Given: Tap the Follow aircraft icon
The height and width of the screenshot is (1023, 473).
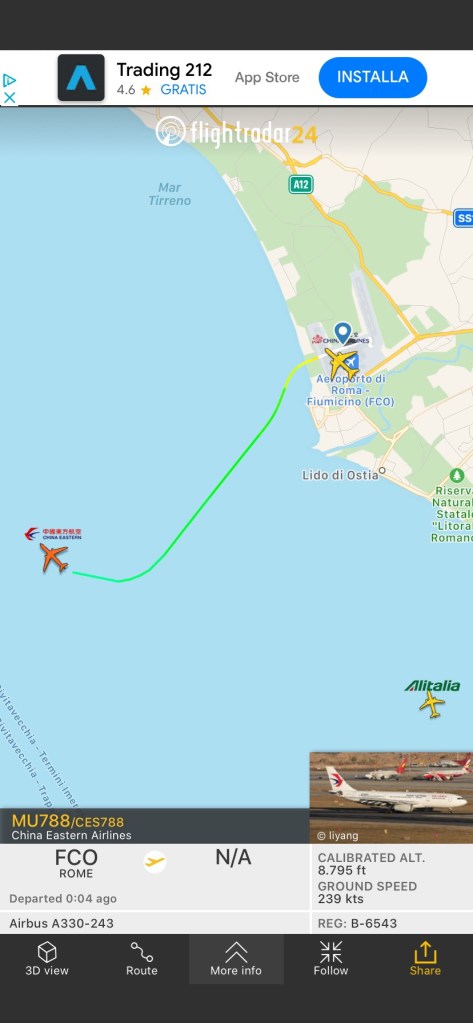Looking at the screenshot, I should point(331,953).
